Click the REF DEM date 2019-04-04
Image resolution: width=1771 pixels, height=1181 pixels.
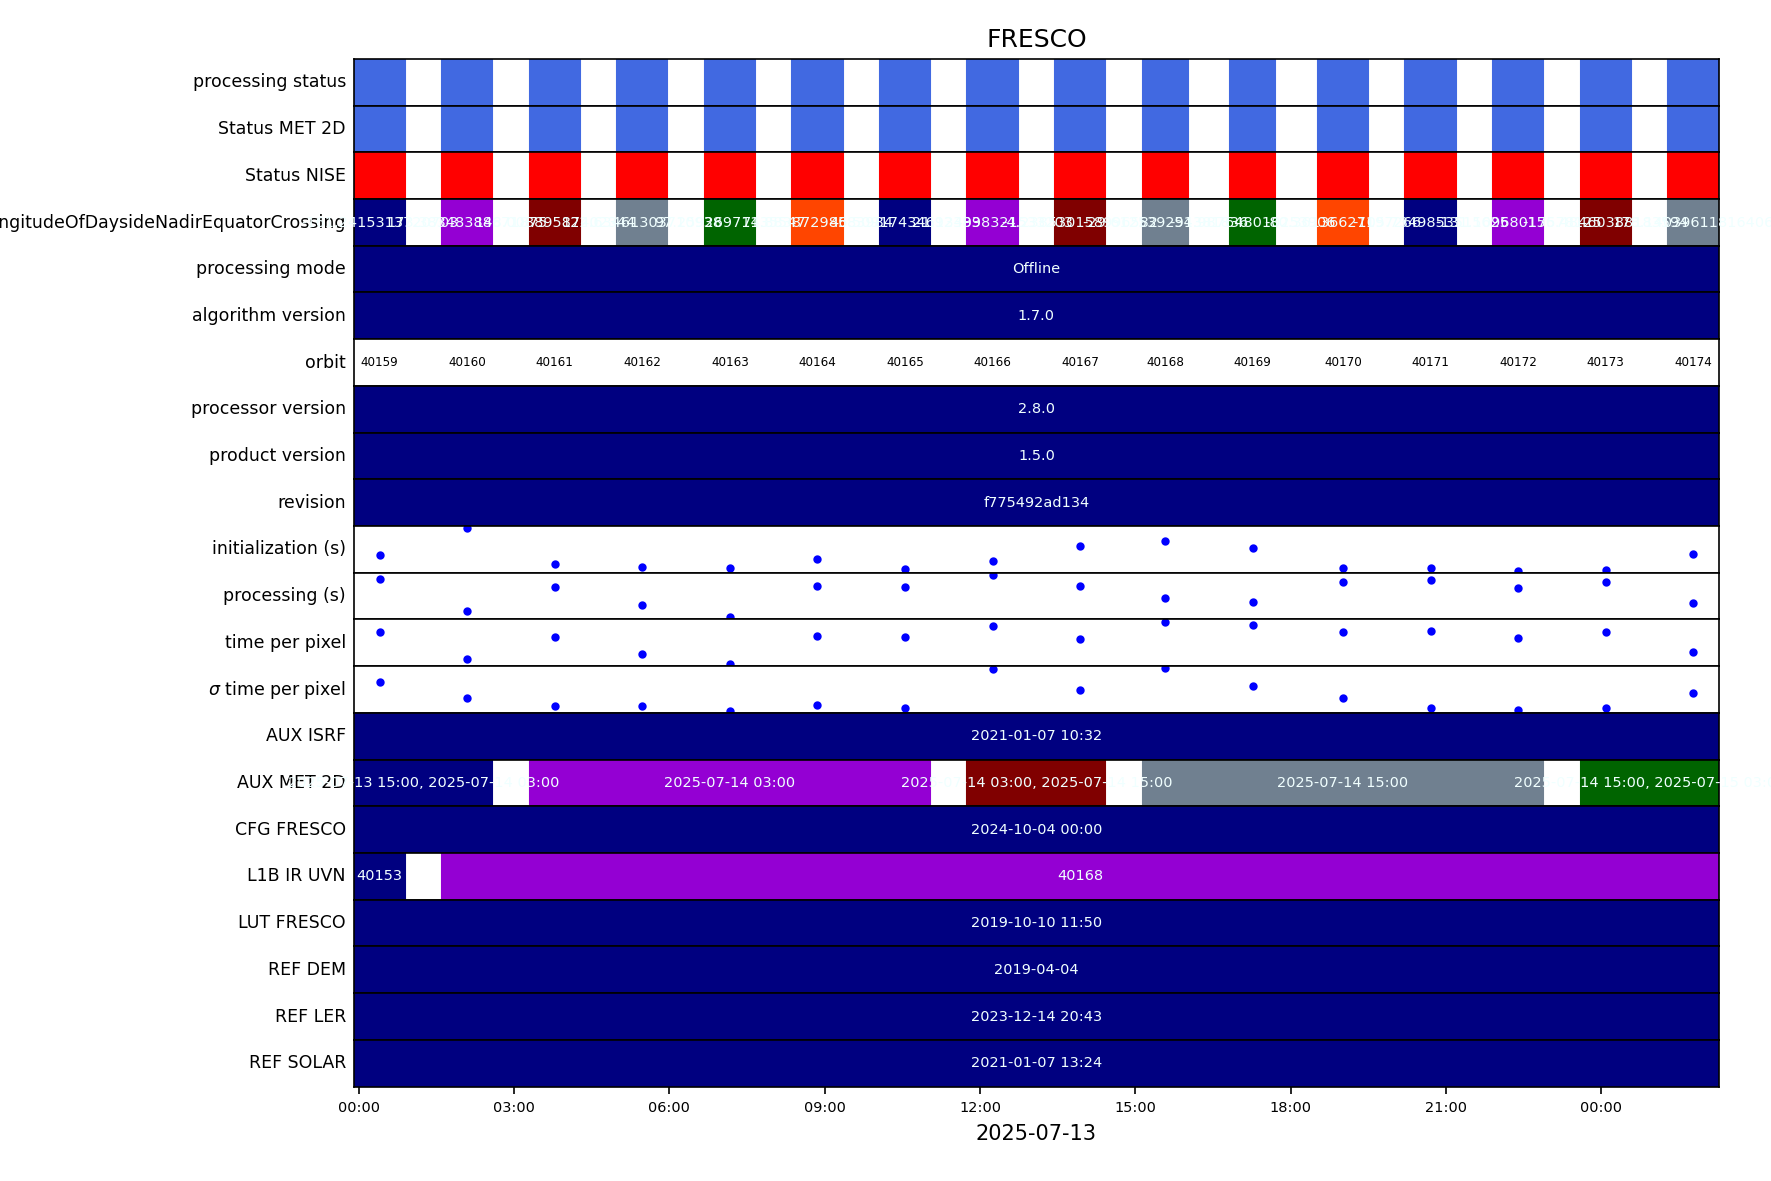click(1036, 970)
